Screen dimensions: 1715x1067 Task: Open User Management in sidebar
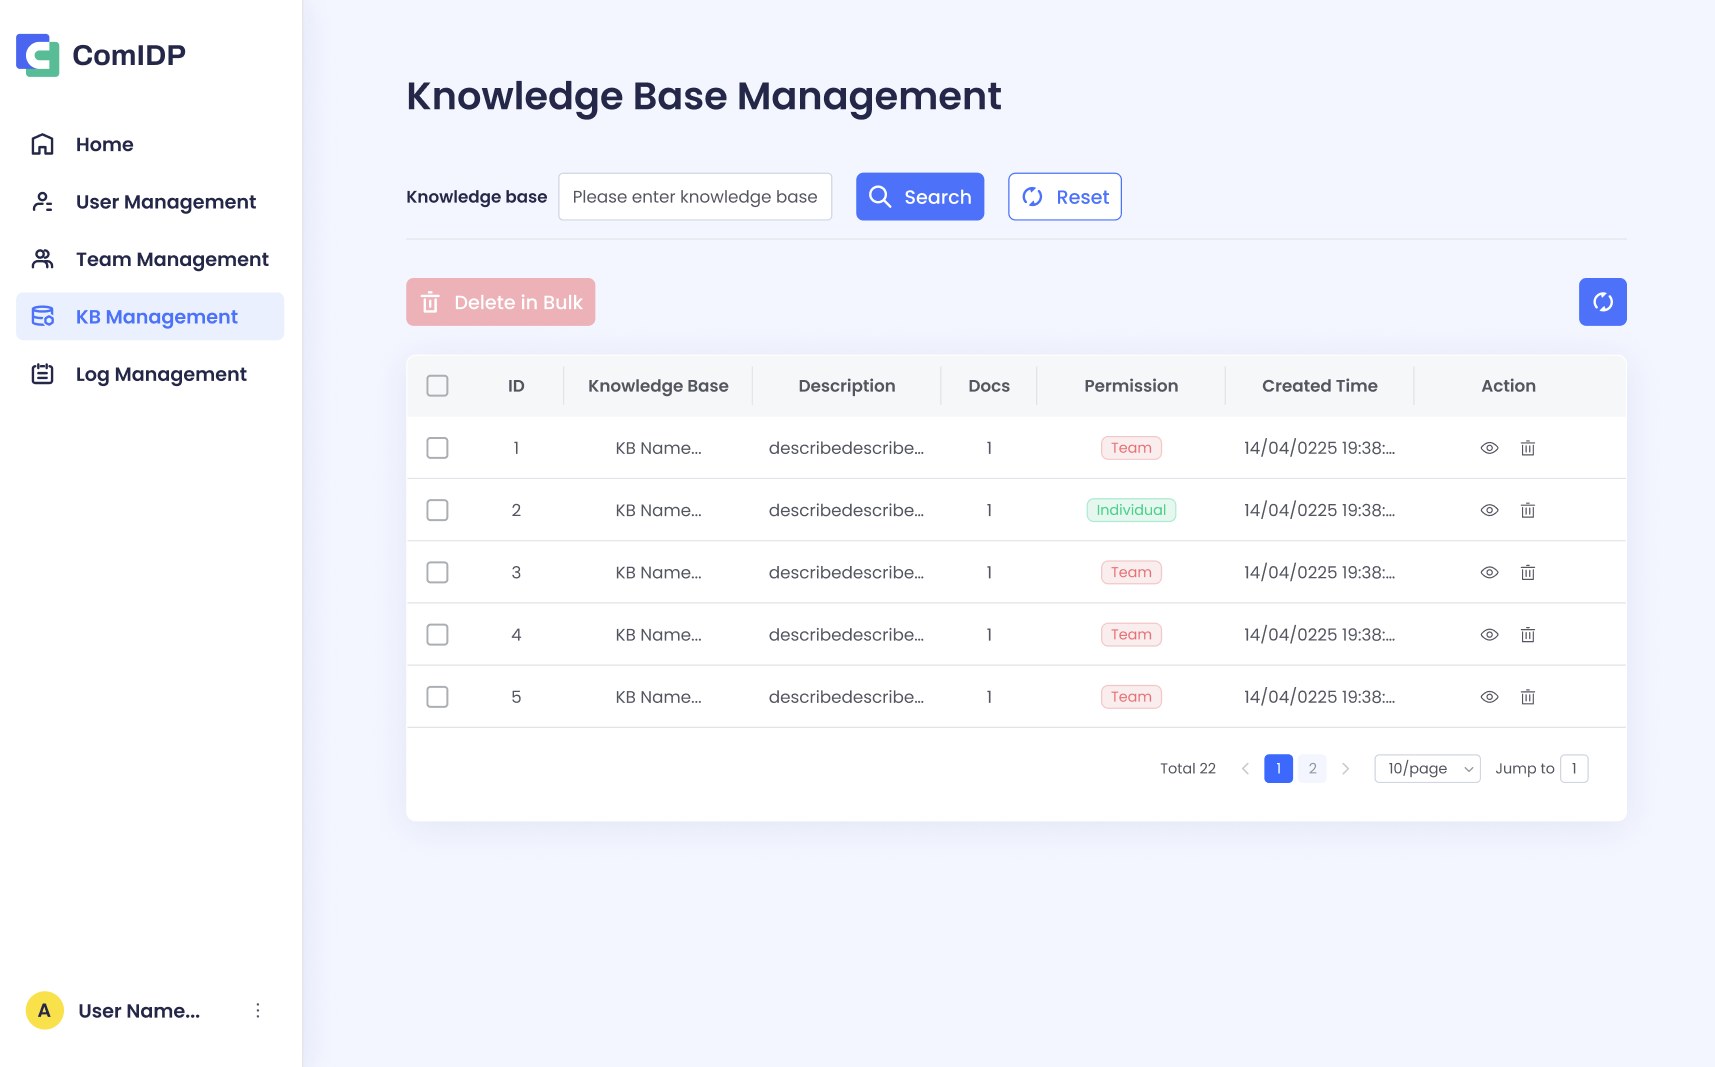[165, 202]
